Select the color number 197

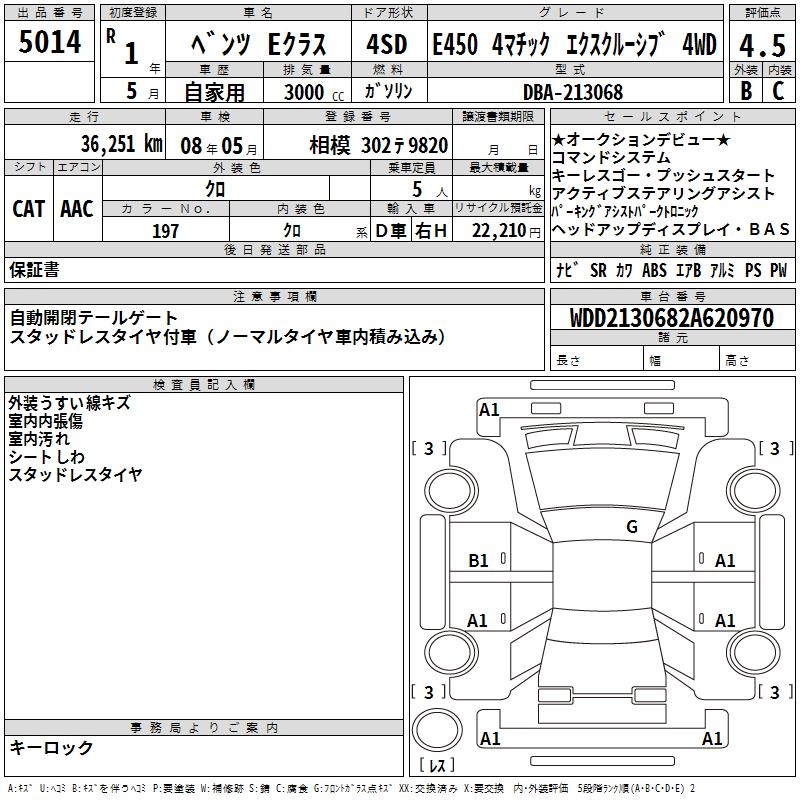165,231
